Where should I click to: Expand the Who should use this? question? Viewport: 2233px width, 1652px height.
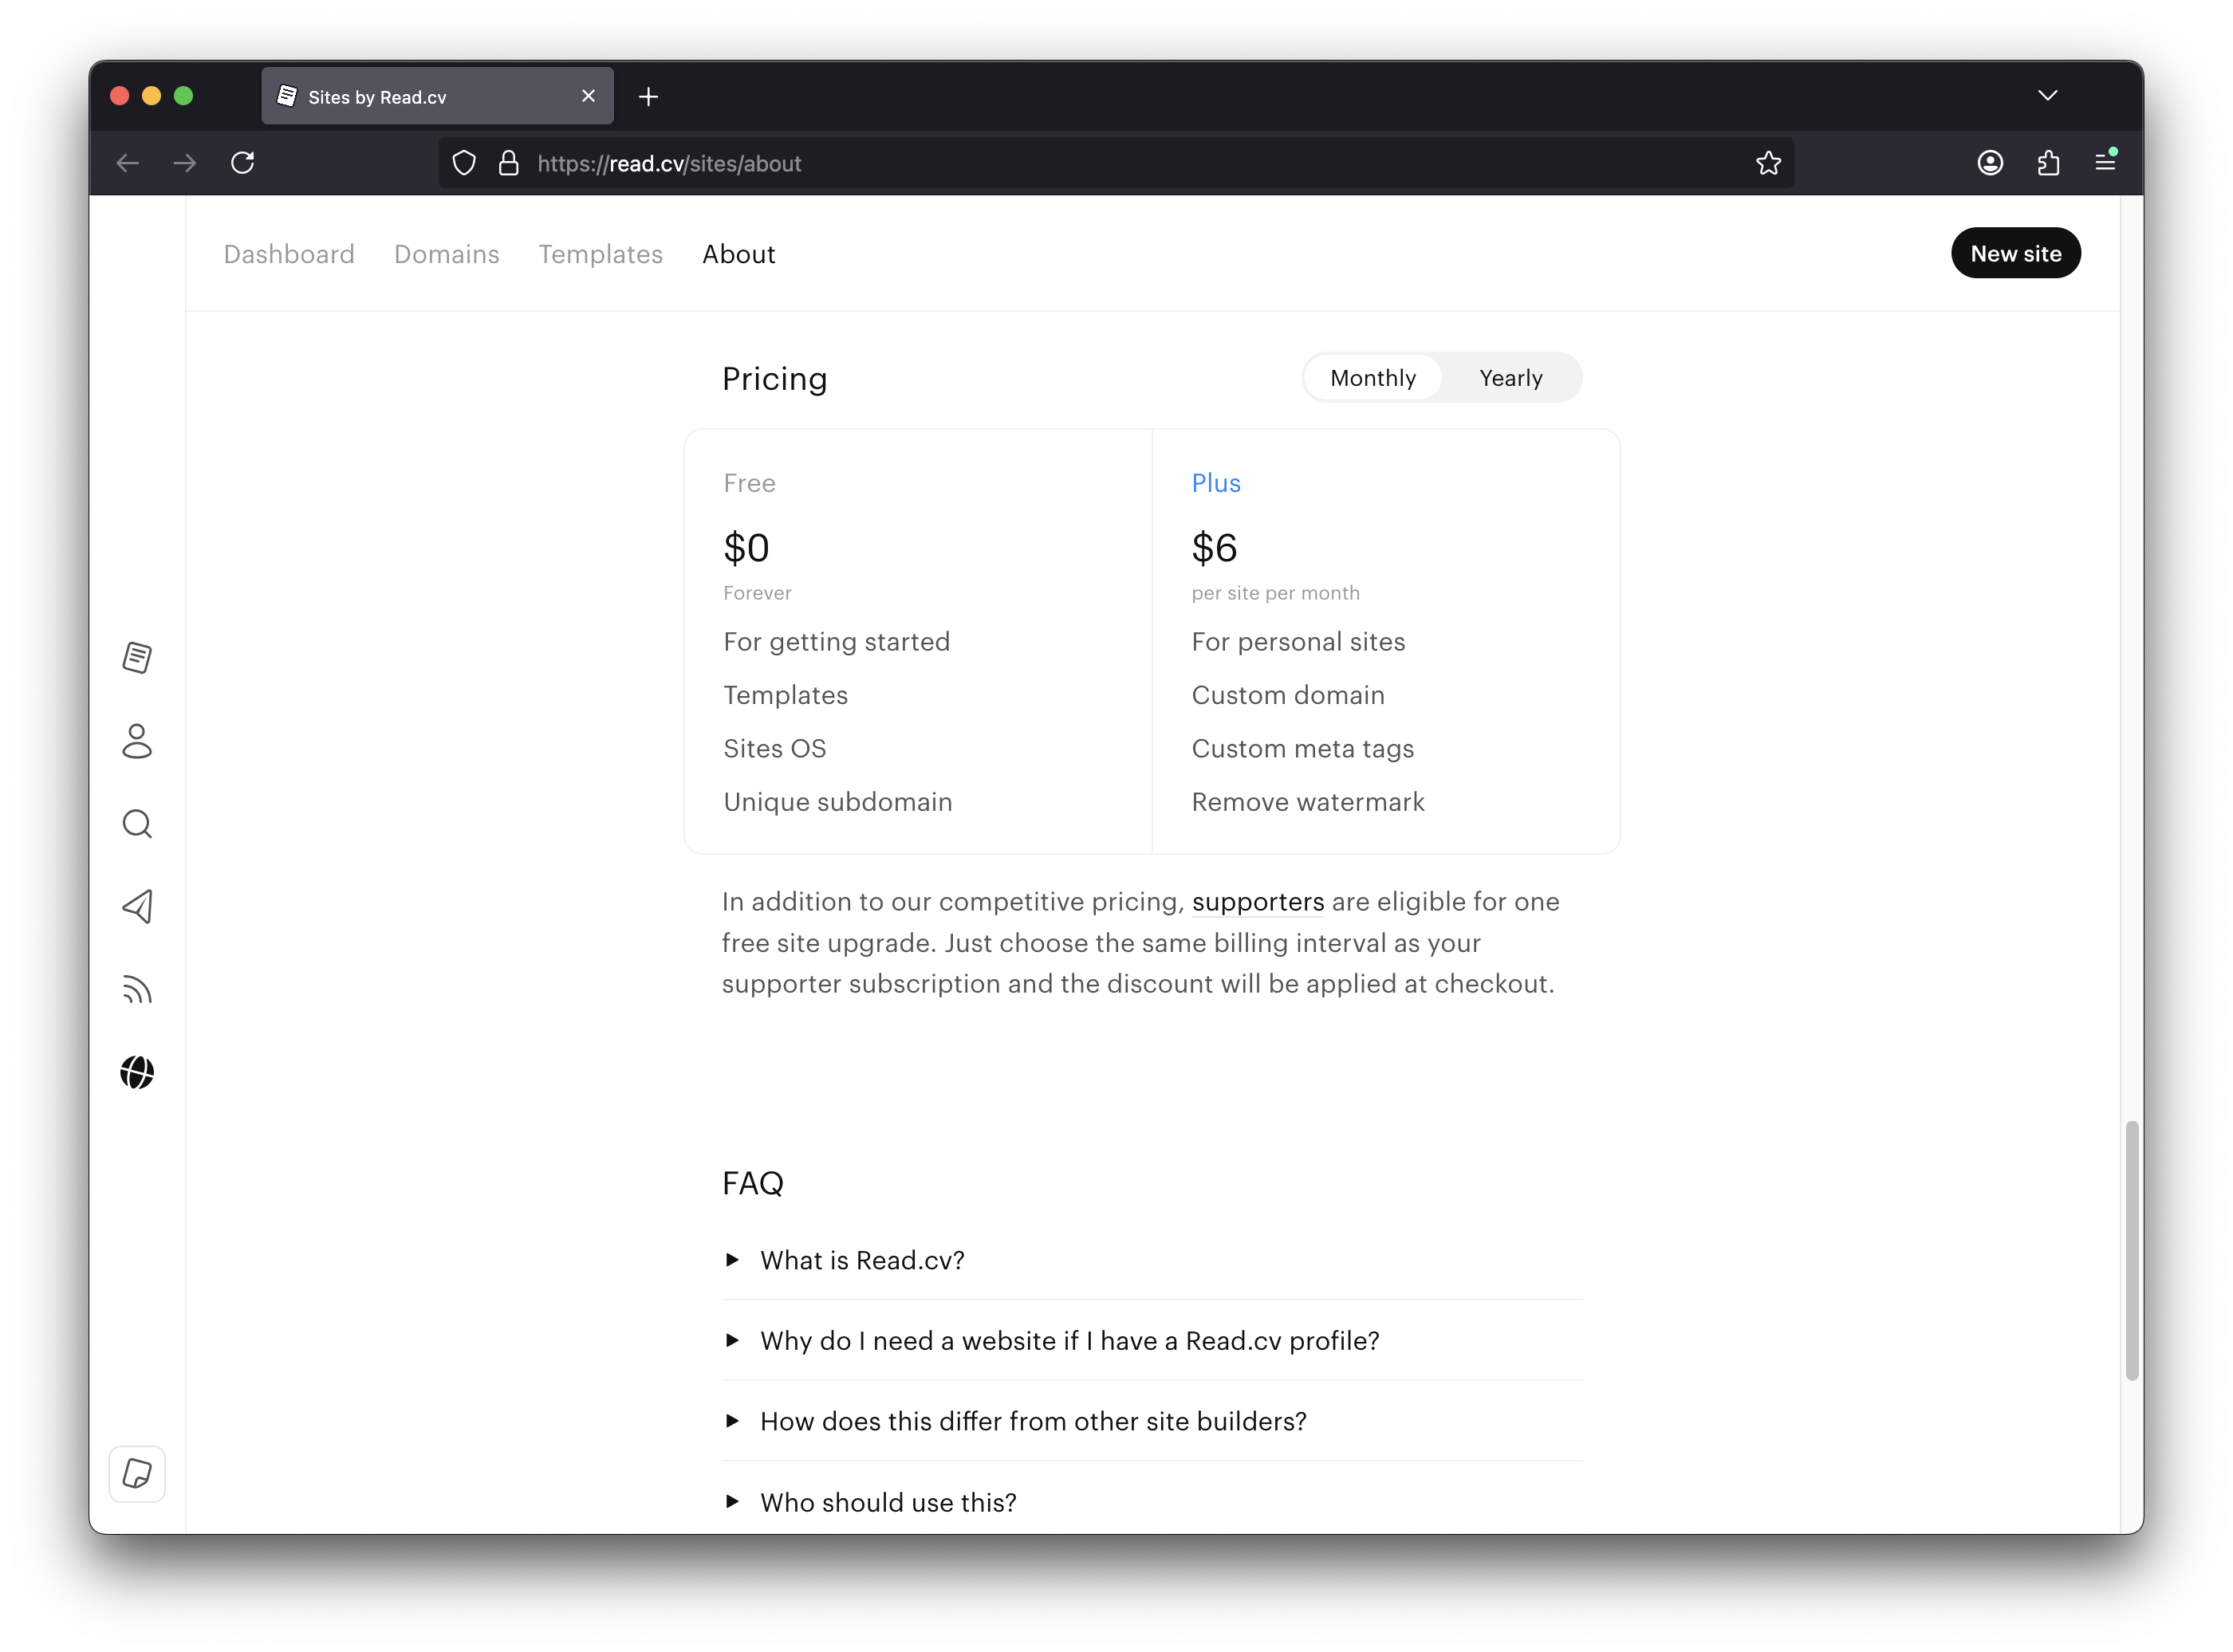pos(1151,1502)
